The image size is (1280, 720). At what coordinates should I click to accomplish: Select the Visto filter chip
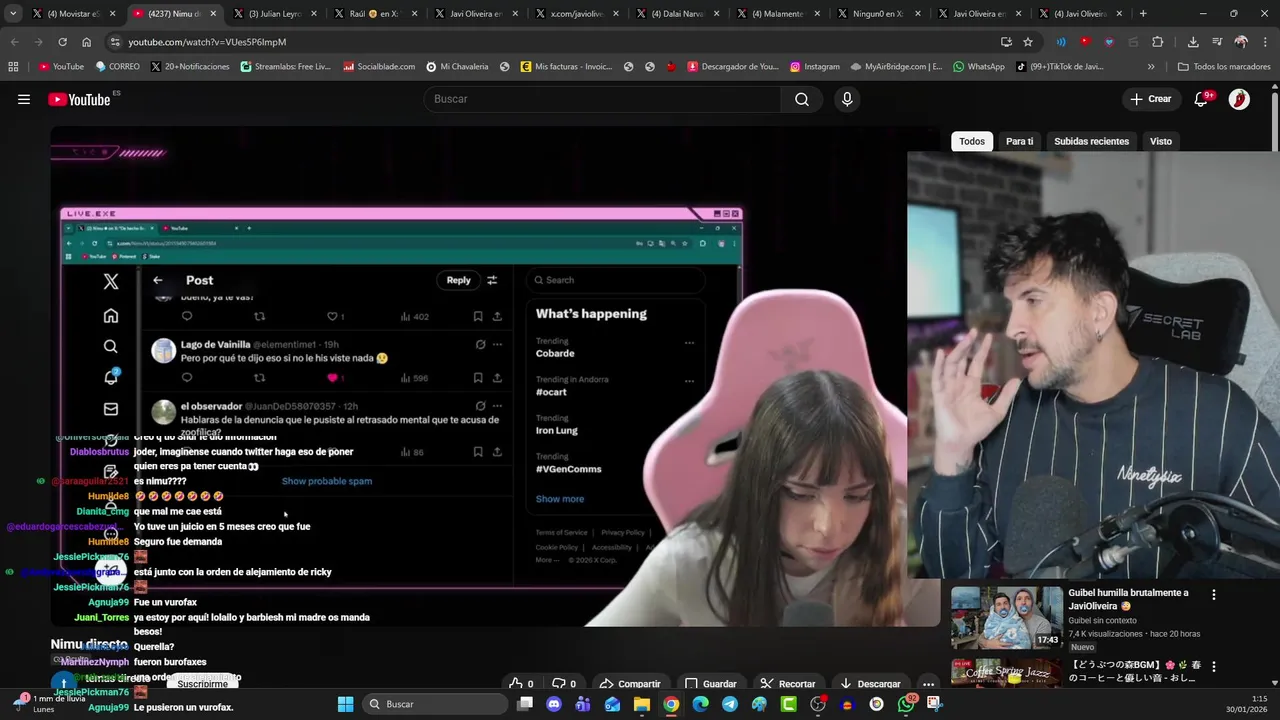pos(1160,141)
